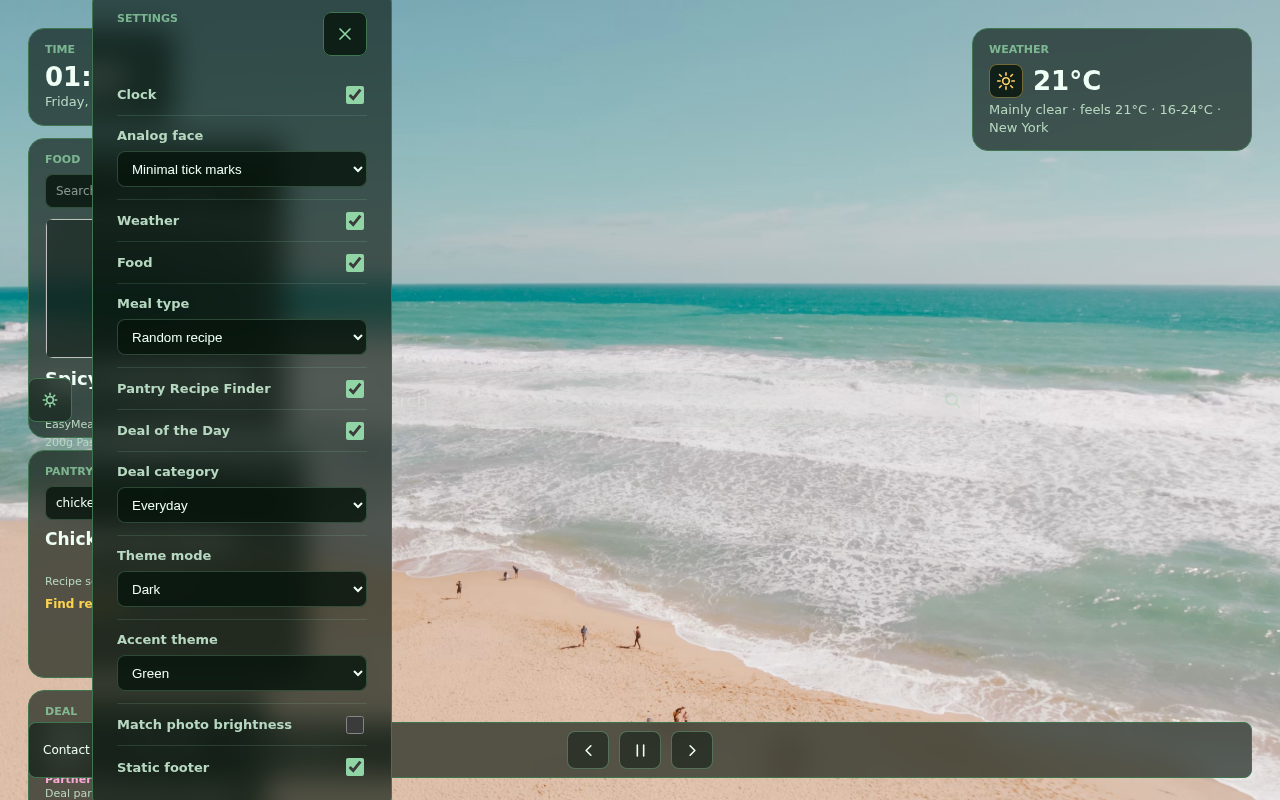The width and height of the screenshot is (1280, 800).
Task: Disable Deal of the Day checkbox
Action: 355,431
